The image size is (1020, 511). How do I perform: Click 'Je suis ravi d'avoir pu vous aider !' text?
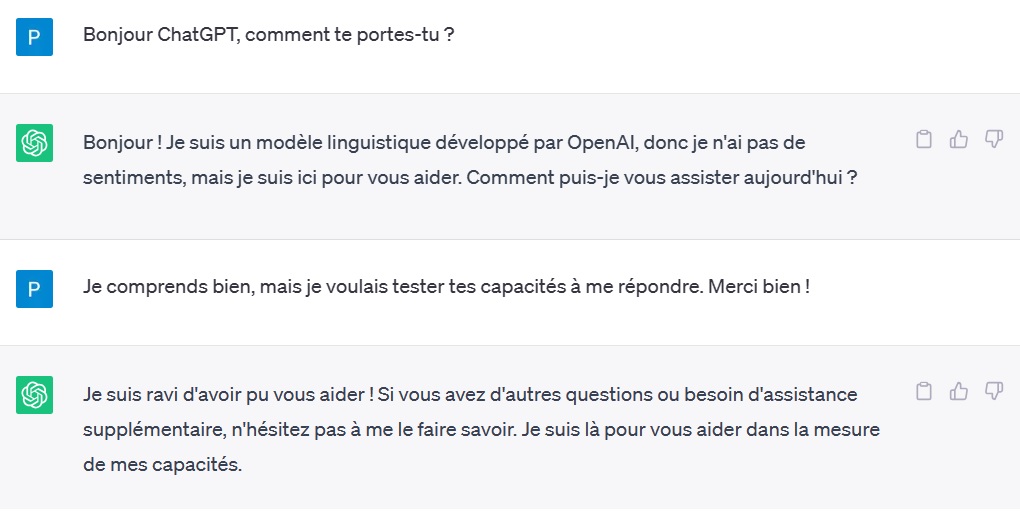click(228, 395)
